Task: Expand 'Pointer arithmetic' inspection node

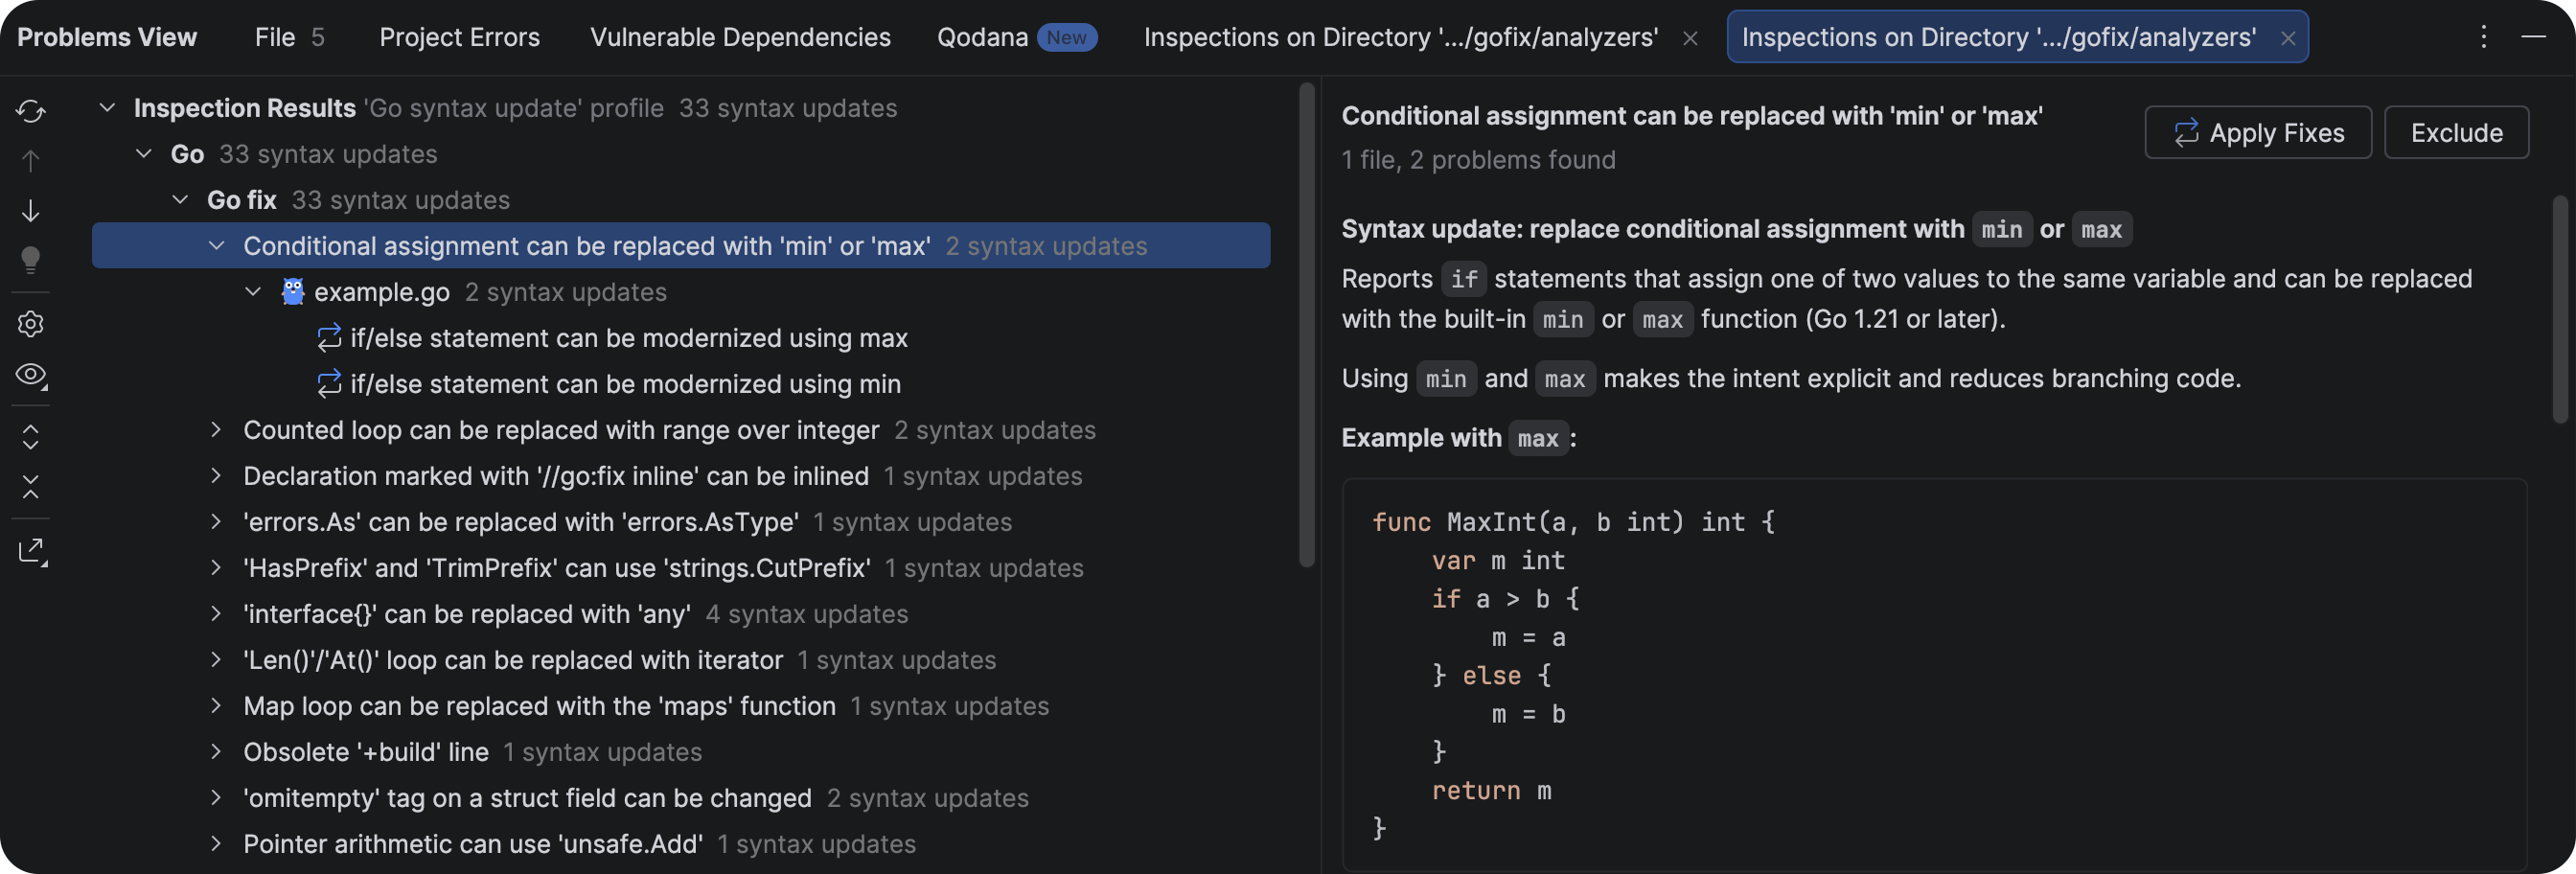Action: pos(216,844)
